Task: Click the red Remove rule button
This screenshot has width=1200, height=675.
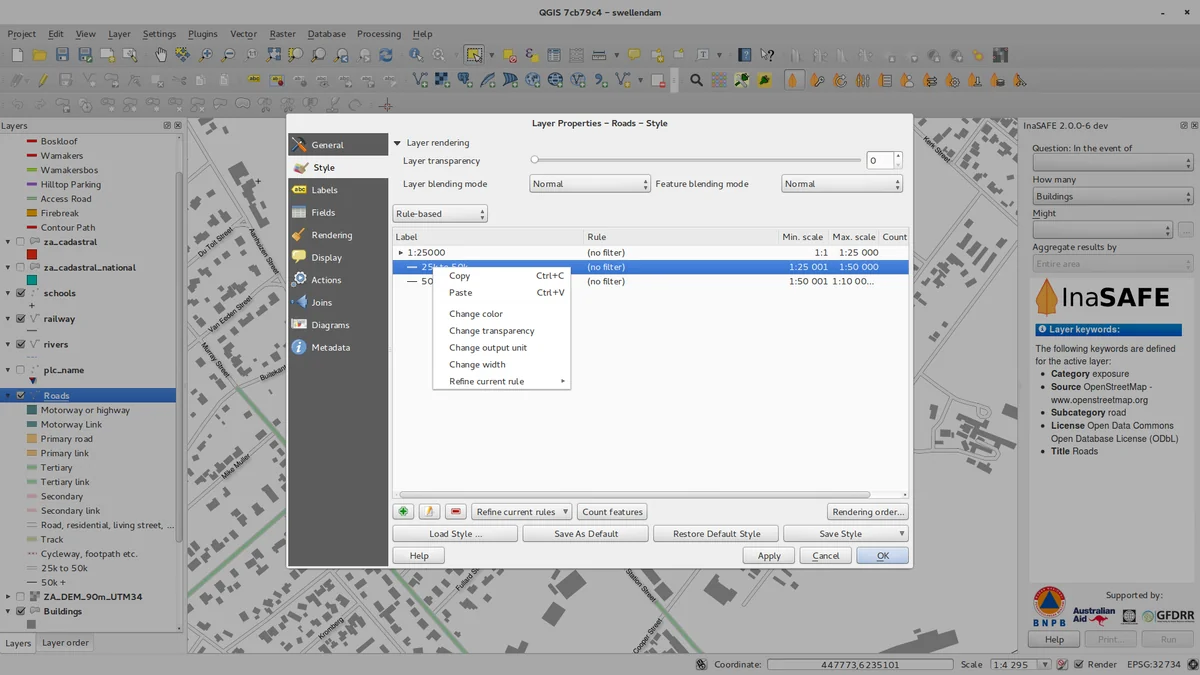Action: pyautogui.click(x=456, y=512)
